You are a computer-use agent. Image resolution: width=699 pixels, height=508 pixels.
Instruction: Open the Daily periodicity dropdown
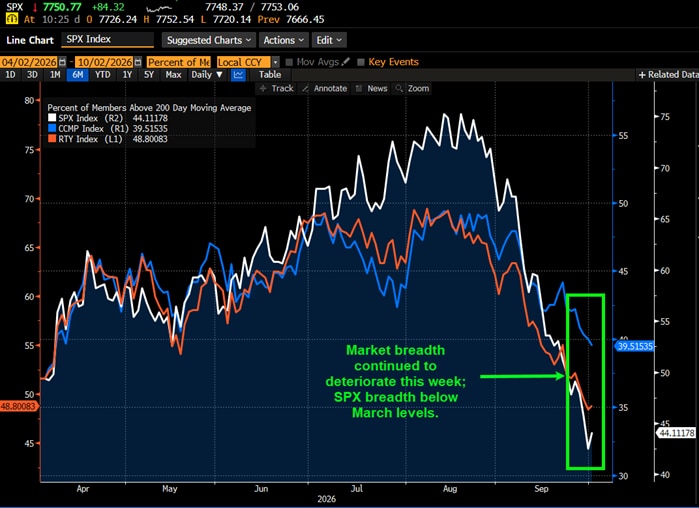point(207,75)
